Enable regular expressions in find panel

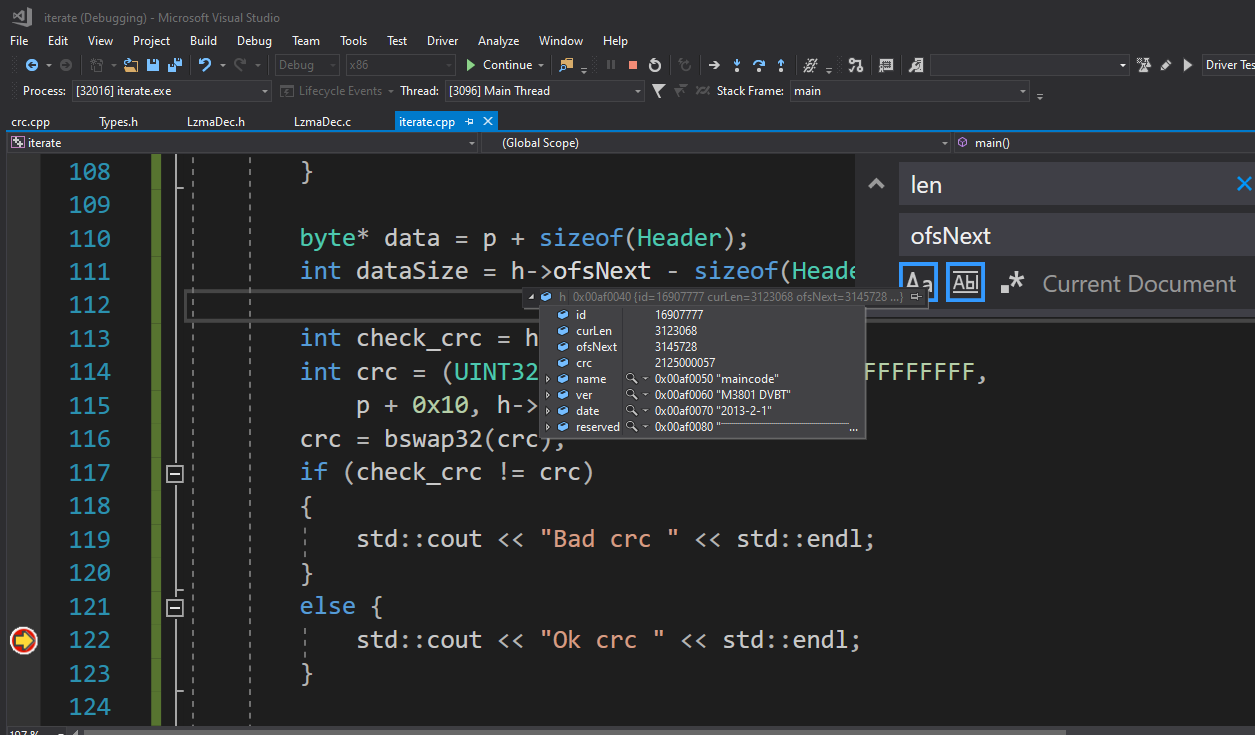(1011, 283)
